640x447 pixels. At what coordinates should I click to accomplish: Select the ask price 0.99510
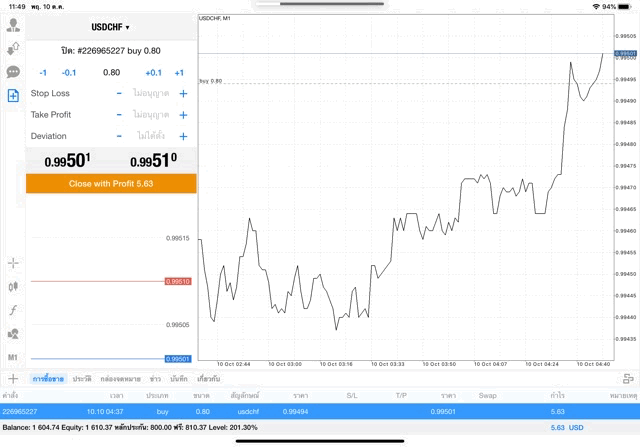click(x=153, y=160)
